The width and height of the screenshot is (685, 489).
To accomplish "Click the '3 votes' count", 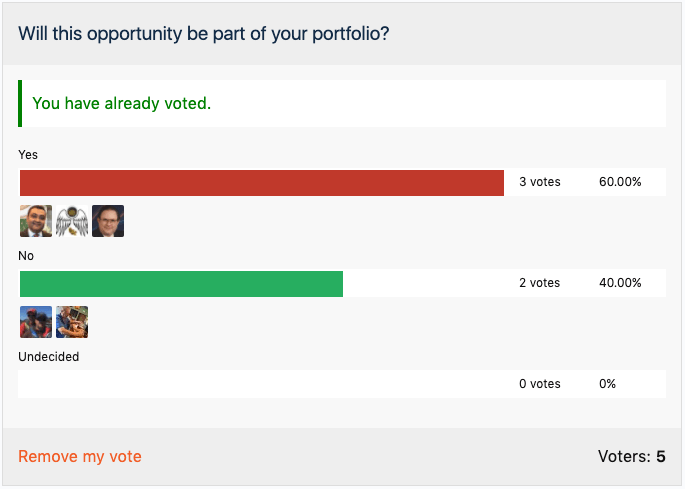I will click(540, 182).
